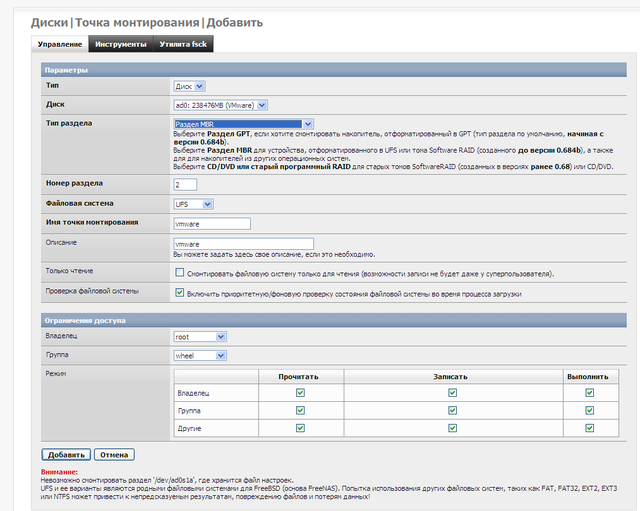
Task: Toggle Другие Записать permission checkbox
Action: click(453, 428)
